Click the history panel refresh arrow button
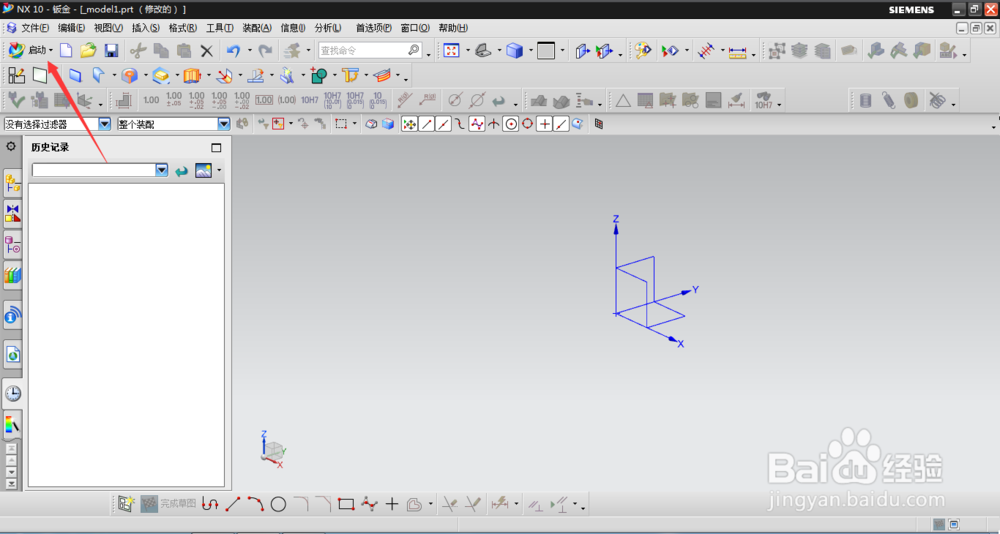This screenshot has height=534, width=1000. click(x=182, y=170)
